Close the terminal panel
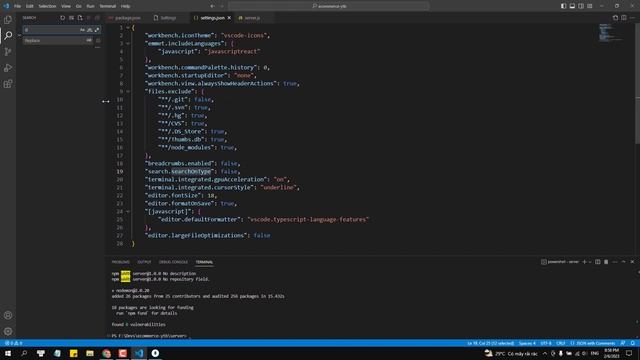 pos(632,262)
